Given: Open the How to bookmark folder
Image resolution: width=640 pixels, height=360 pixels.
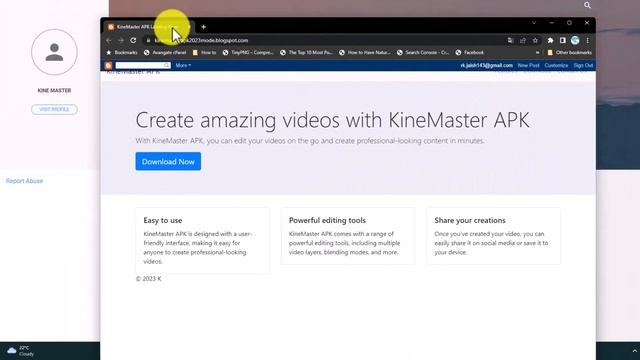Looking at the screenshot, I should [204, 53].
